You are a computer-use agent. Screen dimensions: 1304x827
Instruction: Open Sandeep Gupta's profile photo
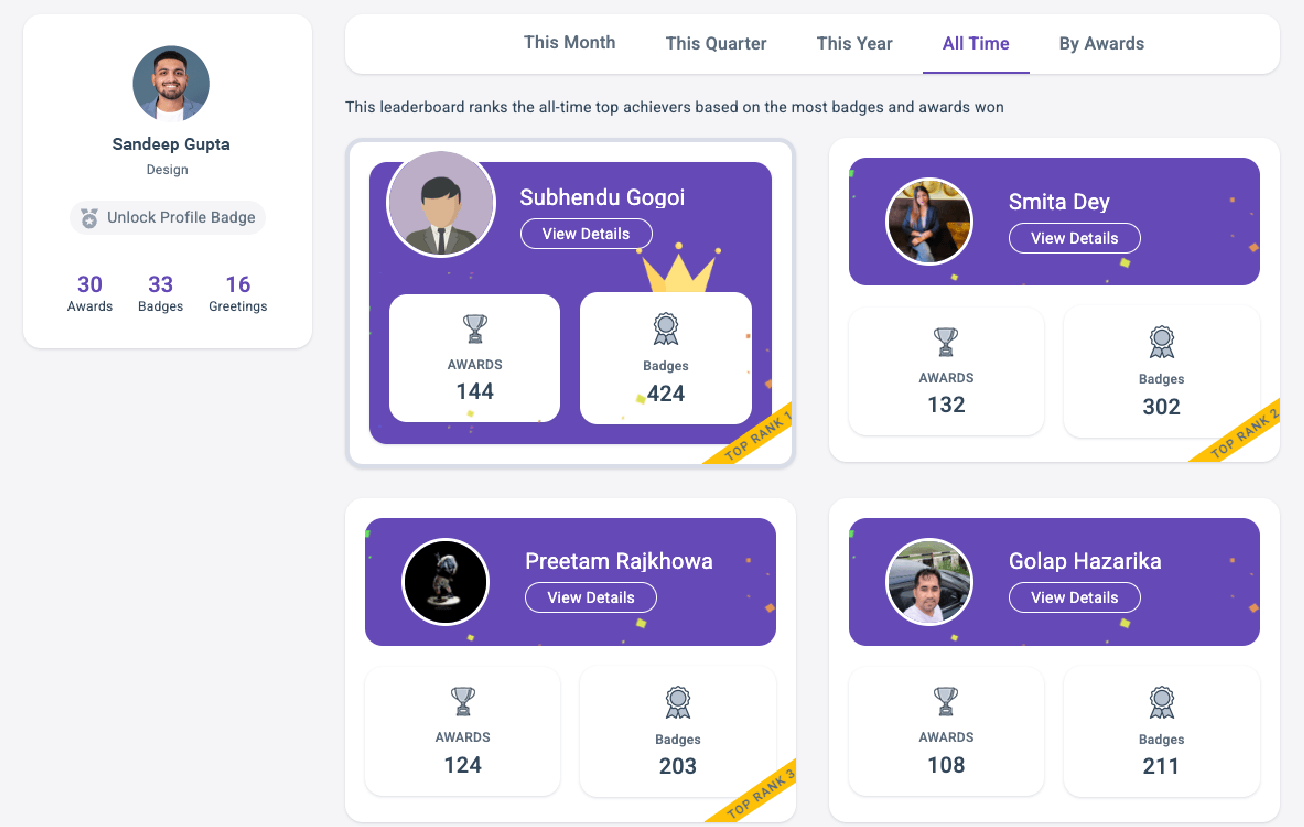tap(171, 84)
